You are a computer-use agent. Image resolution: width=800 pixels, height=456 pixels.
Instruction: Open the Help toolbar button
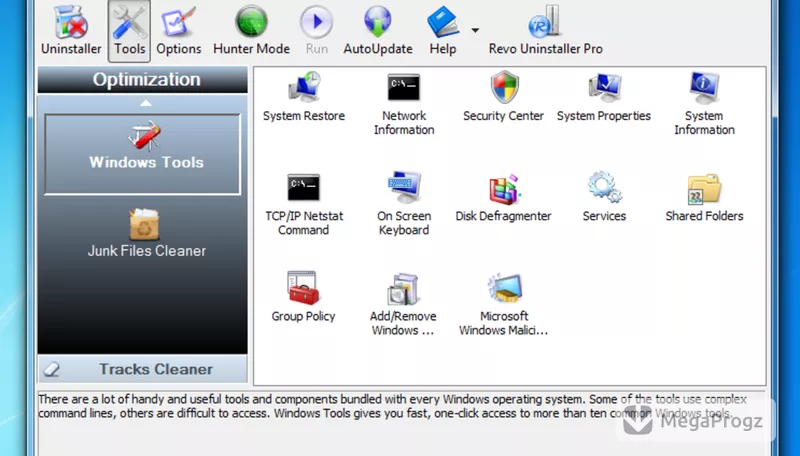tap(442, 31)
